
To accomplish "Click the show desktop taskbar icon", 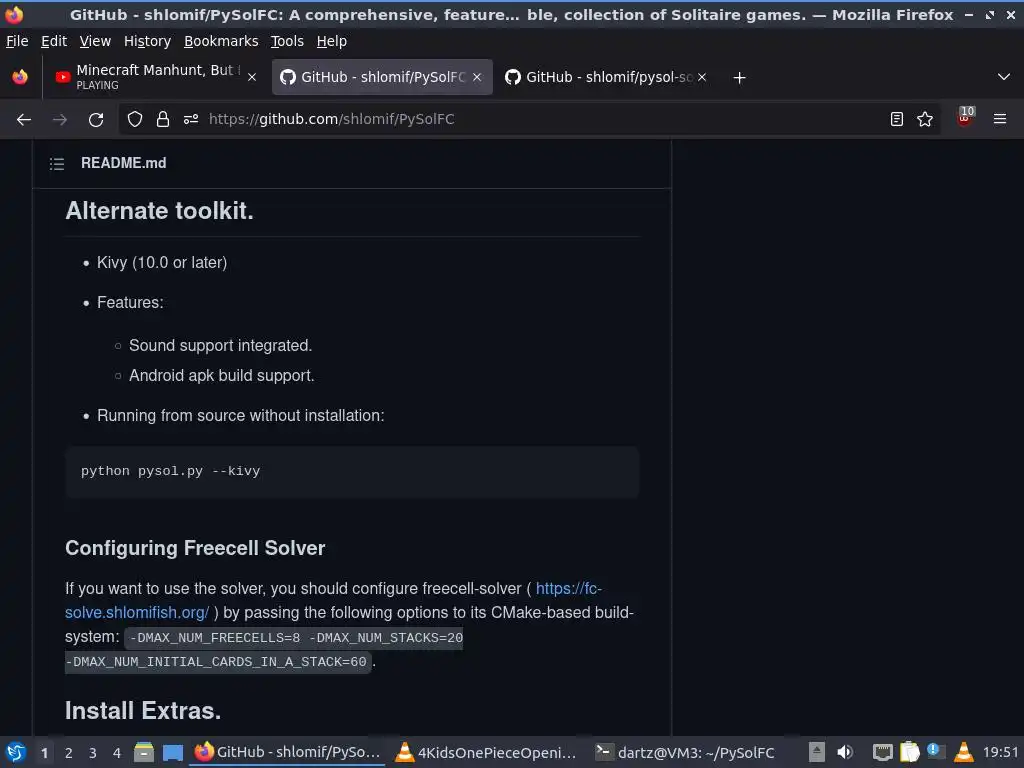I will 172,753.
